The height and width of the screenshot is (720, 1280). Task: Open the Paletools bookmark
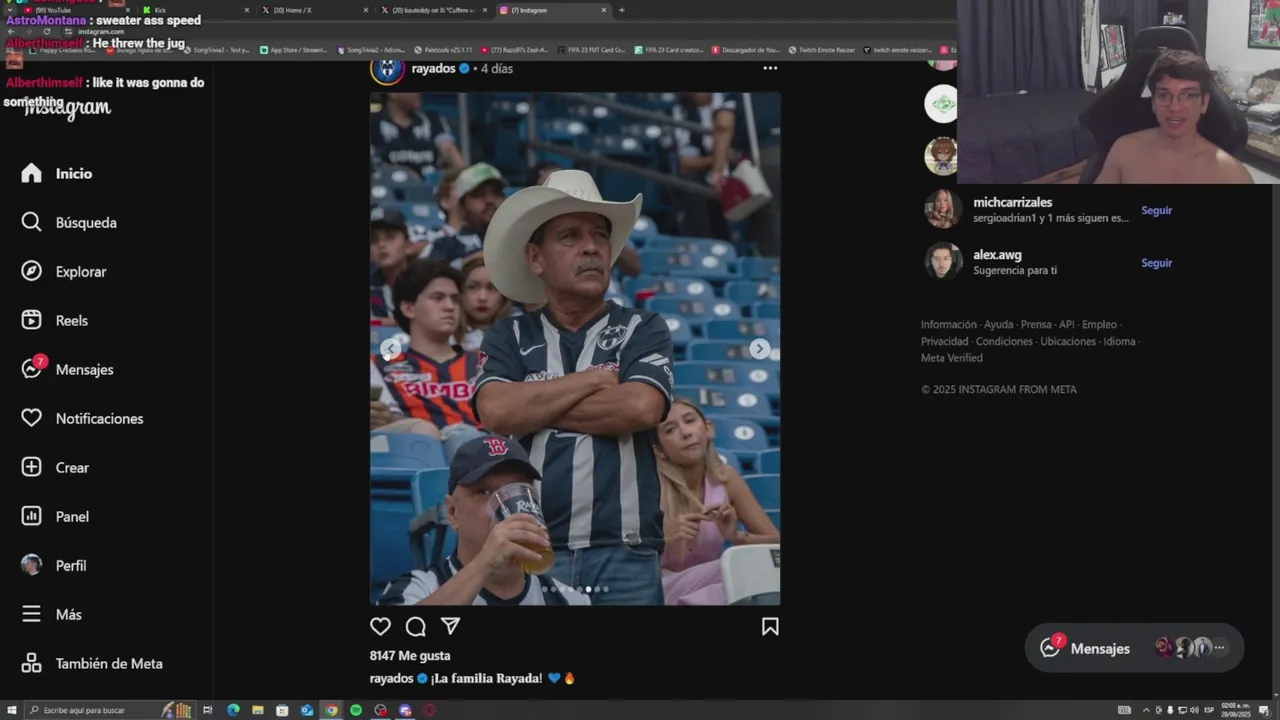click(442, 49)
